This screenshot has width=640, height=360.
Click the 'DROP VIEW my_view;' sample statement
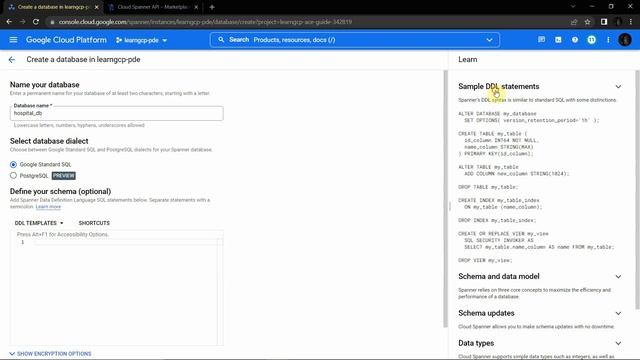pyautogui.click(x=485, y=260)
